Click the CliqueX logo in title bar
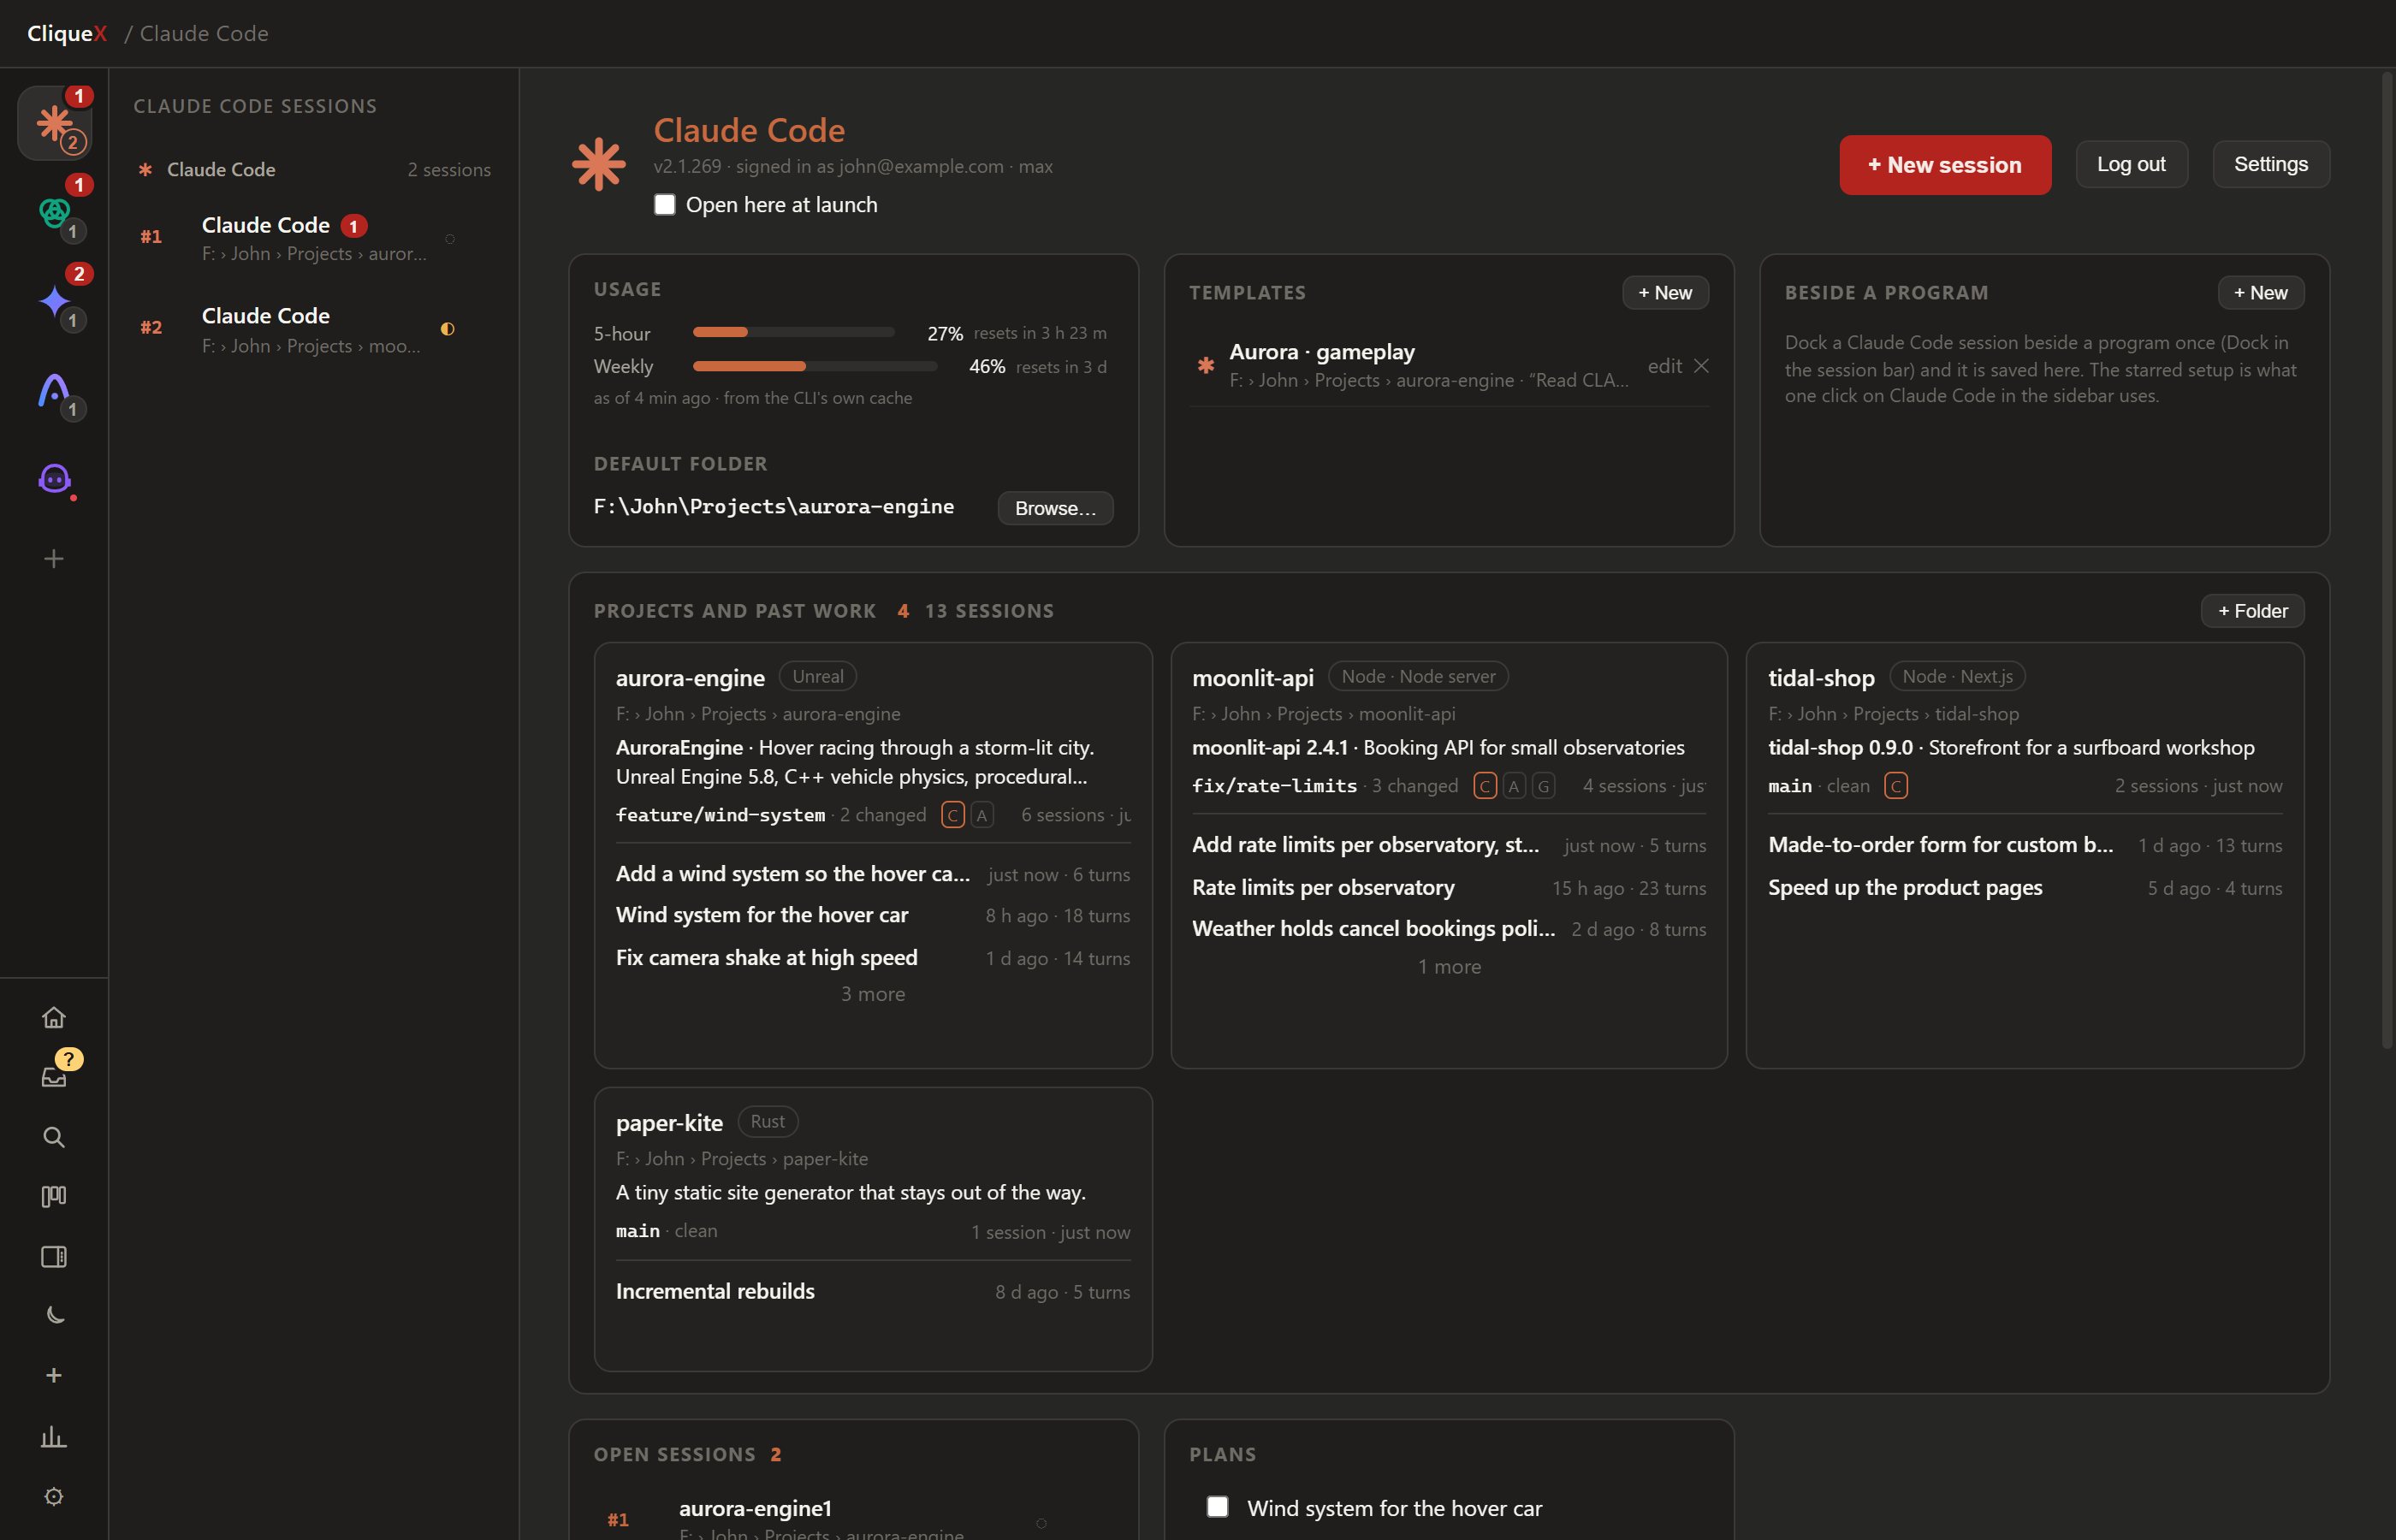Screen dimensions: 2396x1540 (x=66, y=33)
